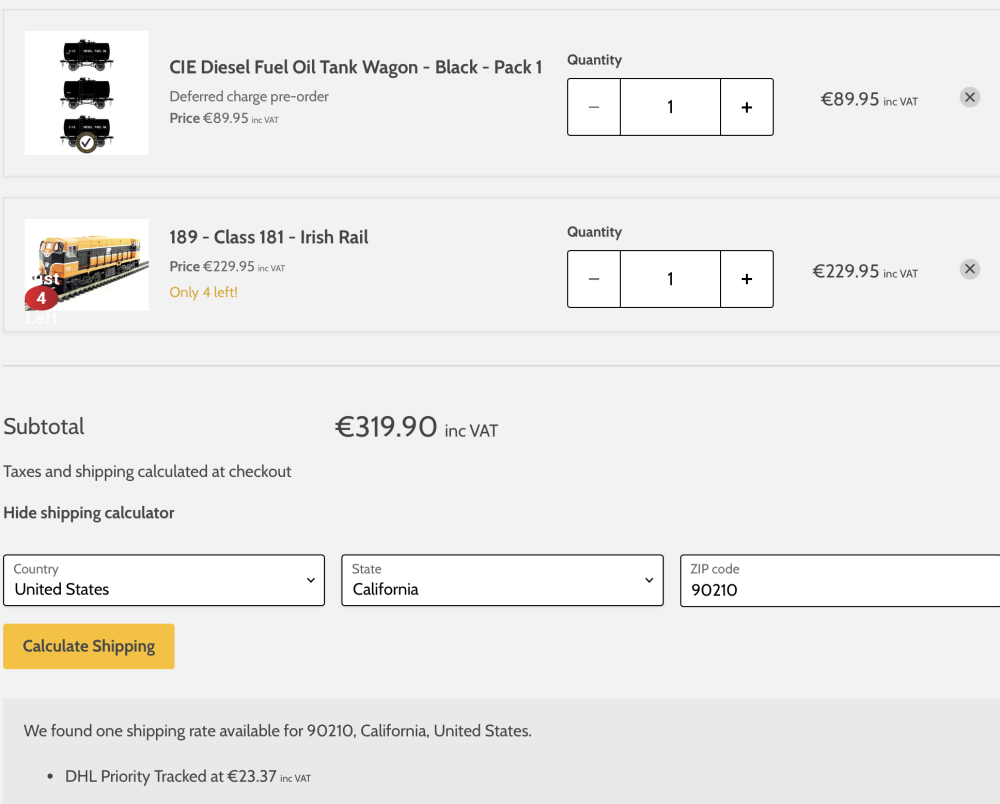Open the CIE Diesel Fuel Oil Tank Wagon link

[356, 67]
